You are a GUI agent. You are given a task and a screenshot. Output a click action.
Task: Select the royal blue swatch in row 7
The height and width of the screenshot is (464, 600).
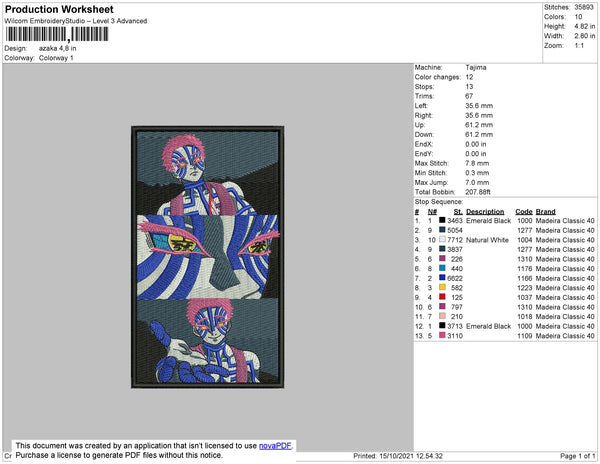[x=442, y=278]
